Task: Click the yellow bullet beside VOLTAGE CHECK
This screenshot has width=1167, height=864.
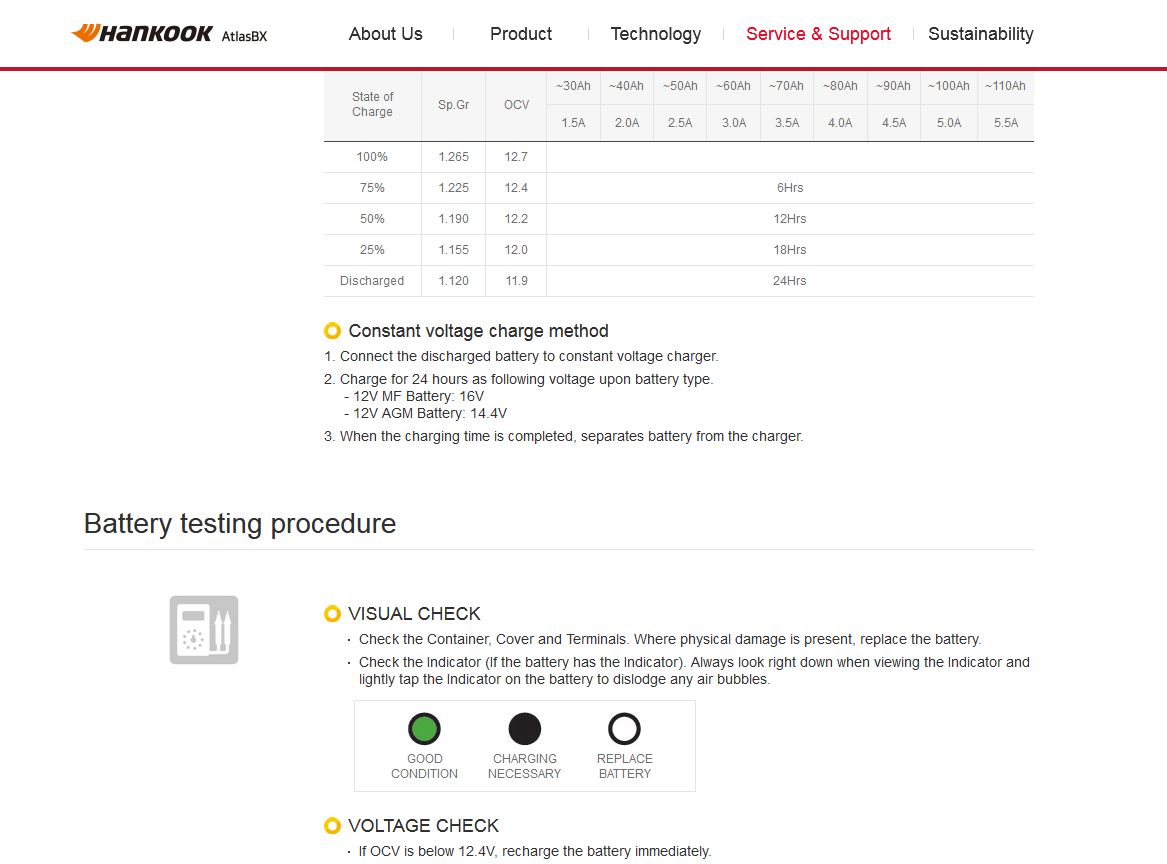Action: click(332, 826)
